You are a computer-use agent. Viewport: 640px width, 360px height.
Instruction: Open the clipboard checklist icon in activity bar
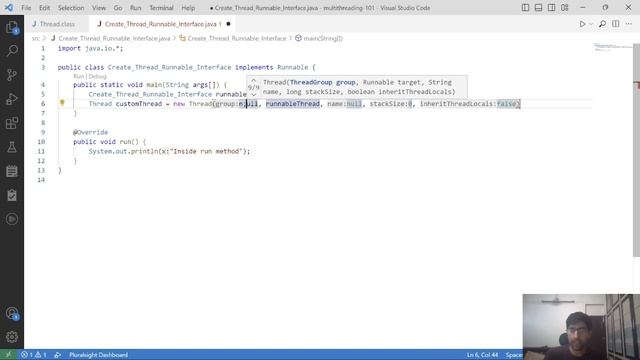tap(12, 195)
